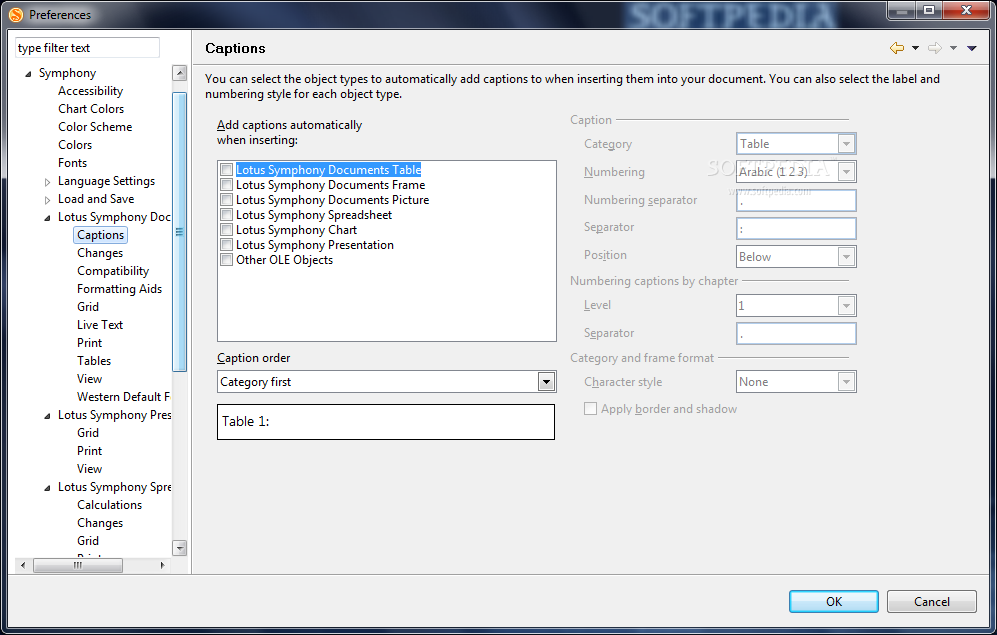Viewport: 997px width, 635px height.
Task: Click the Cancel button
Action: [932, 601]
